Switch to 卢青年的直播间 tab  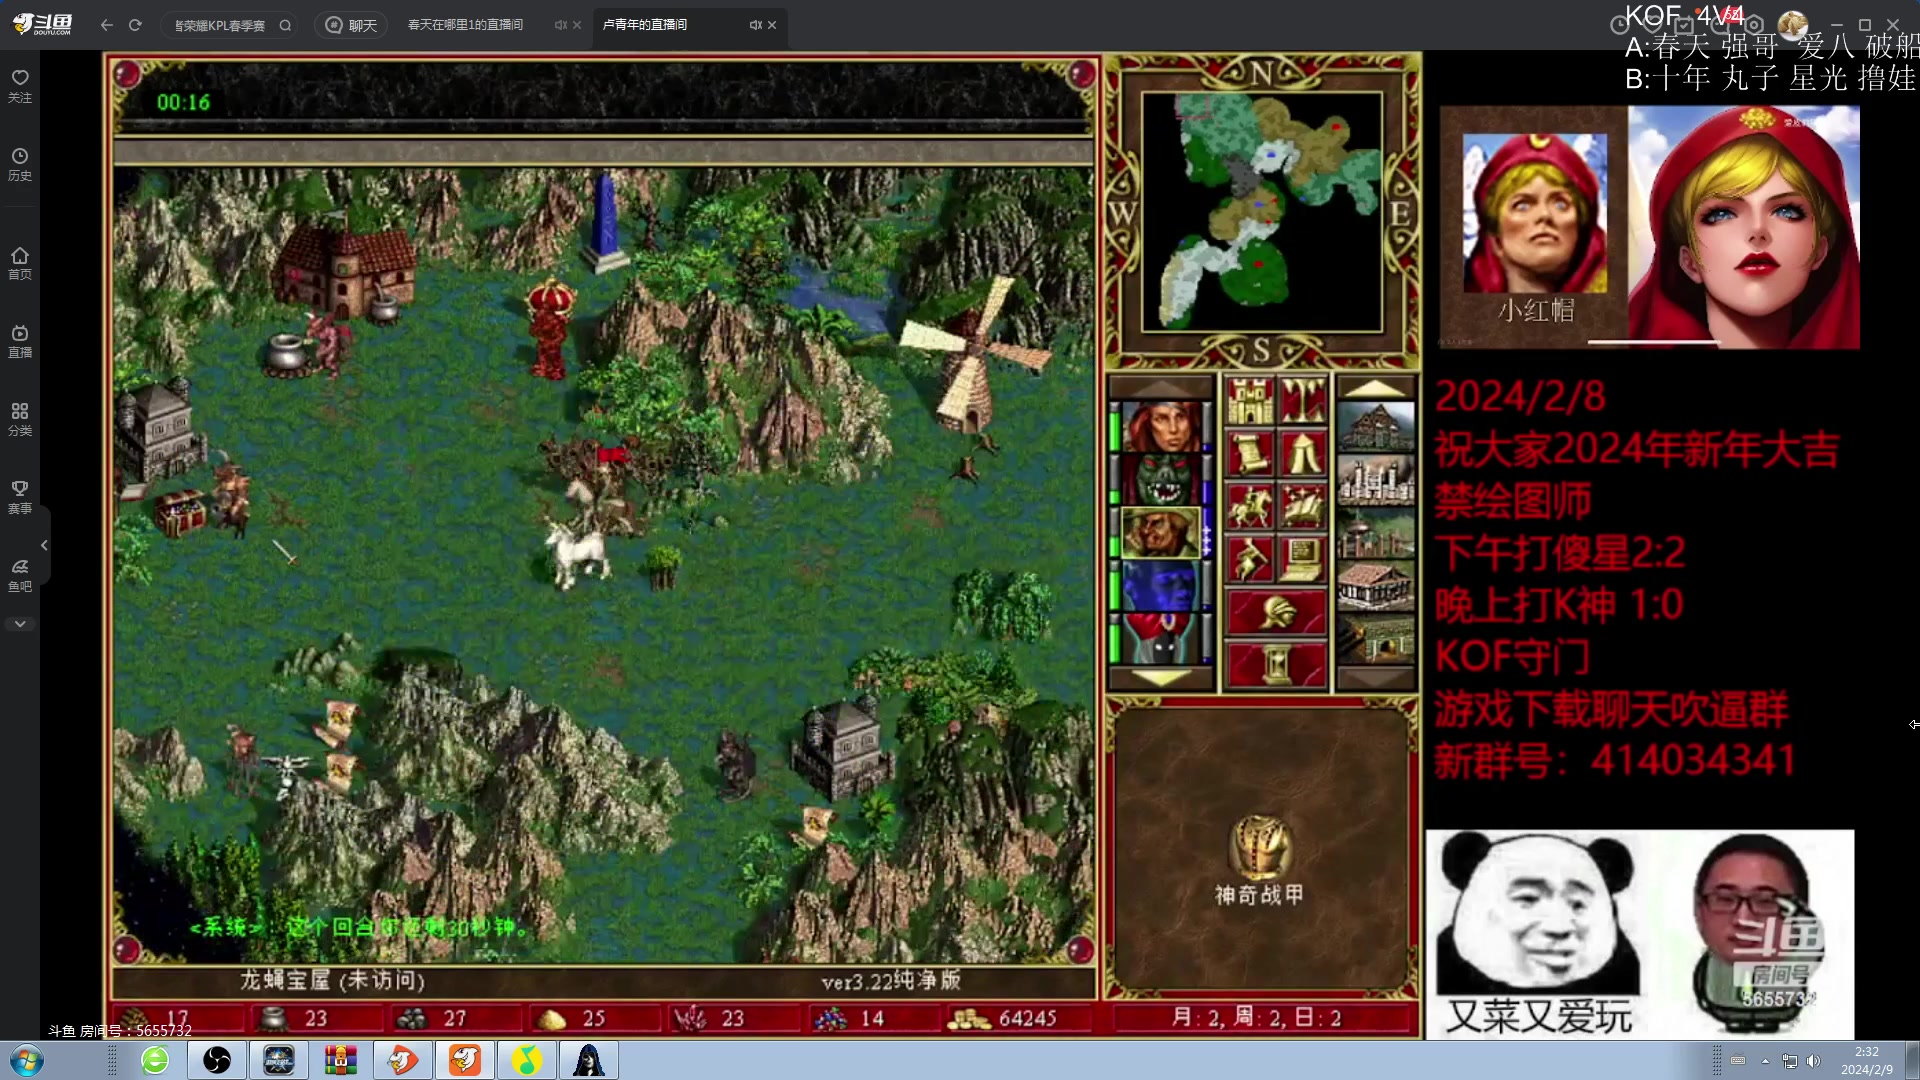pos(645,25)
